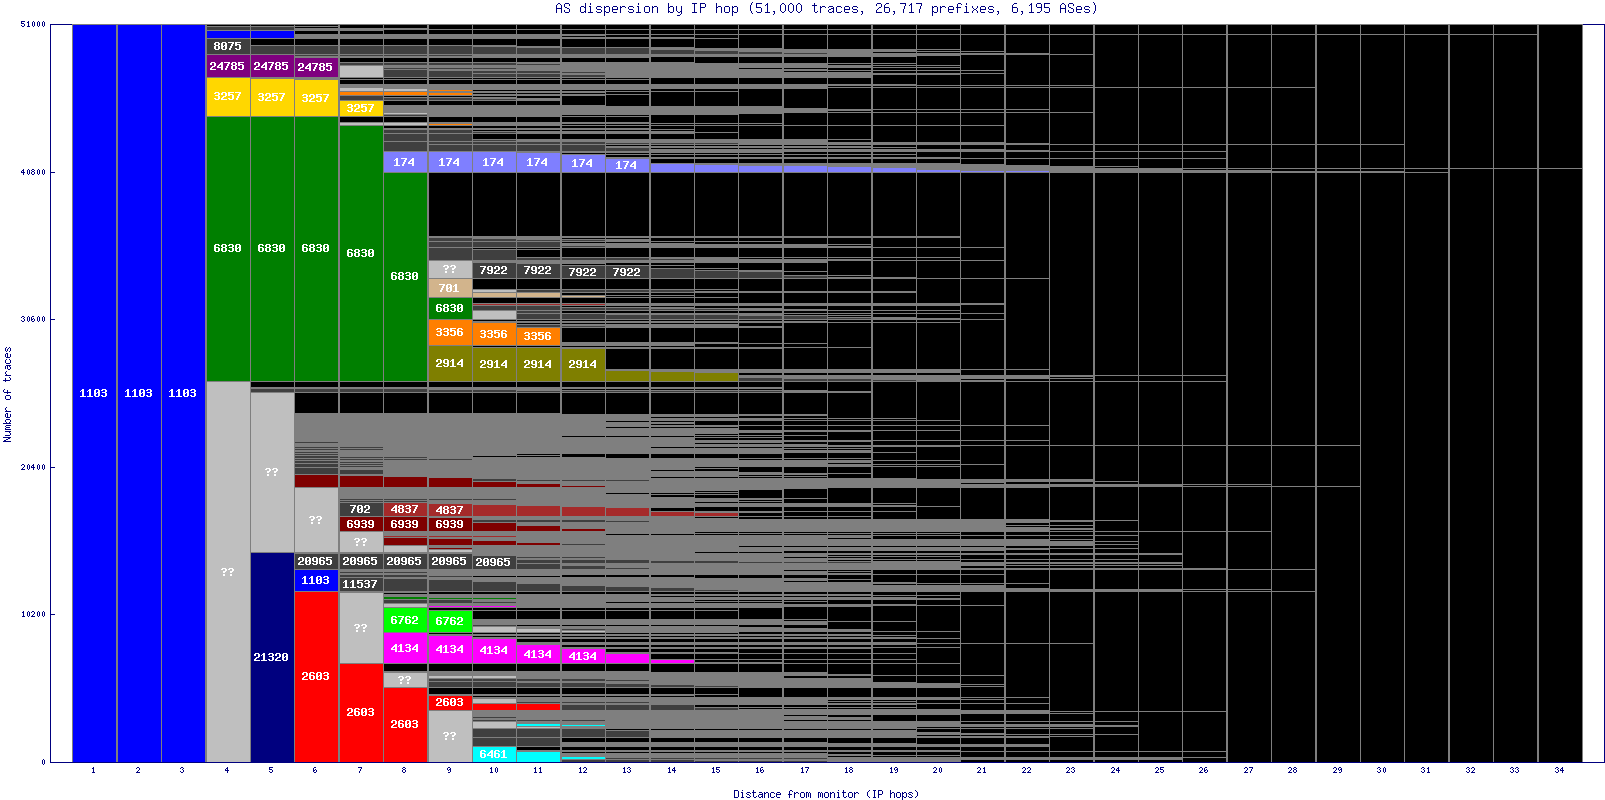1605x800 pixels.
Task: Select the navy 21320 block in hop 5 column
Action: [x=271, y=657]
